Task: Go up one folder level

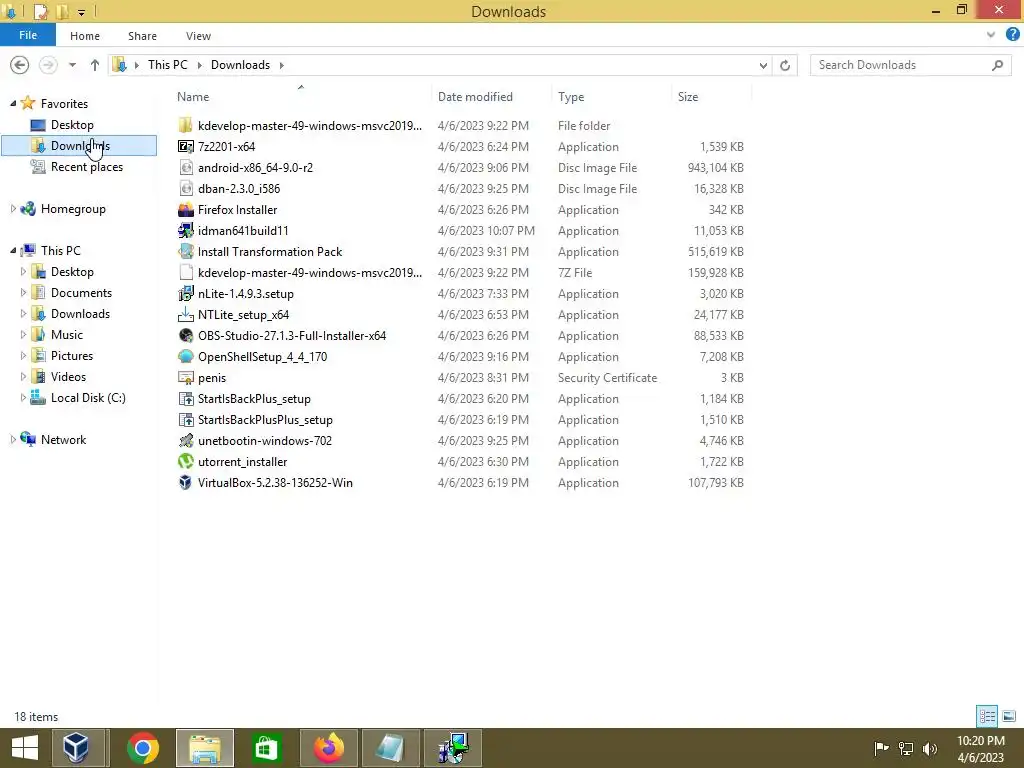Action: click(95, 65)
